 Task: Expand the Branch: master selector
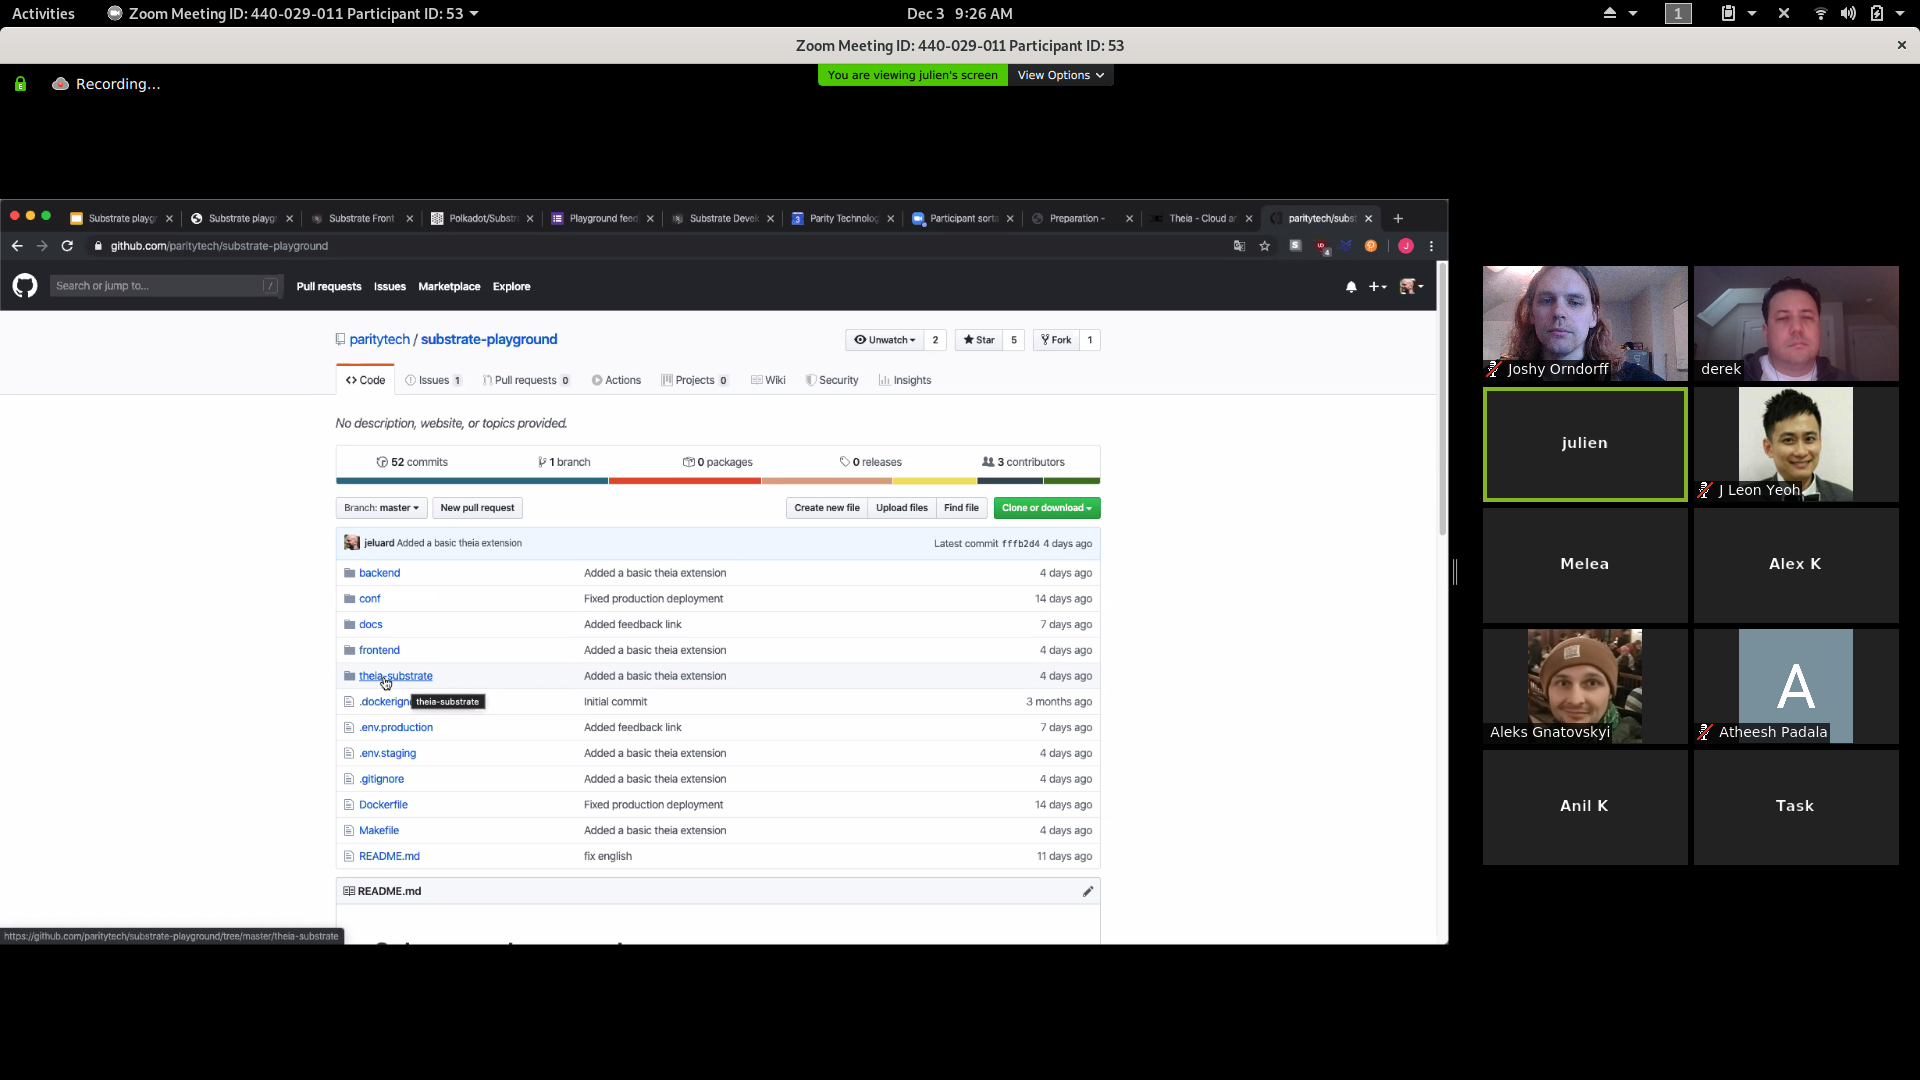381,508
